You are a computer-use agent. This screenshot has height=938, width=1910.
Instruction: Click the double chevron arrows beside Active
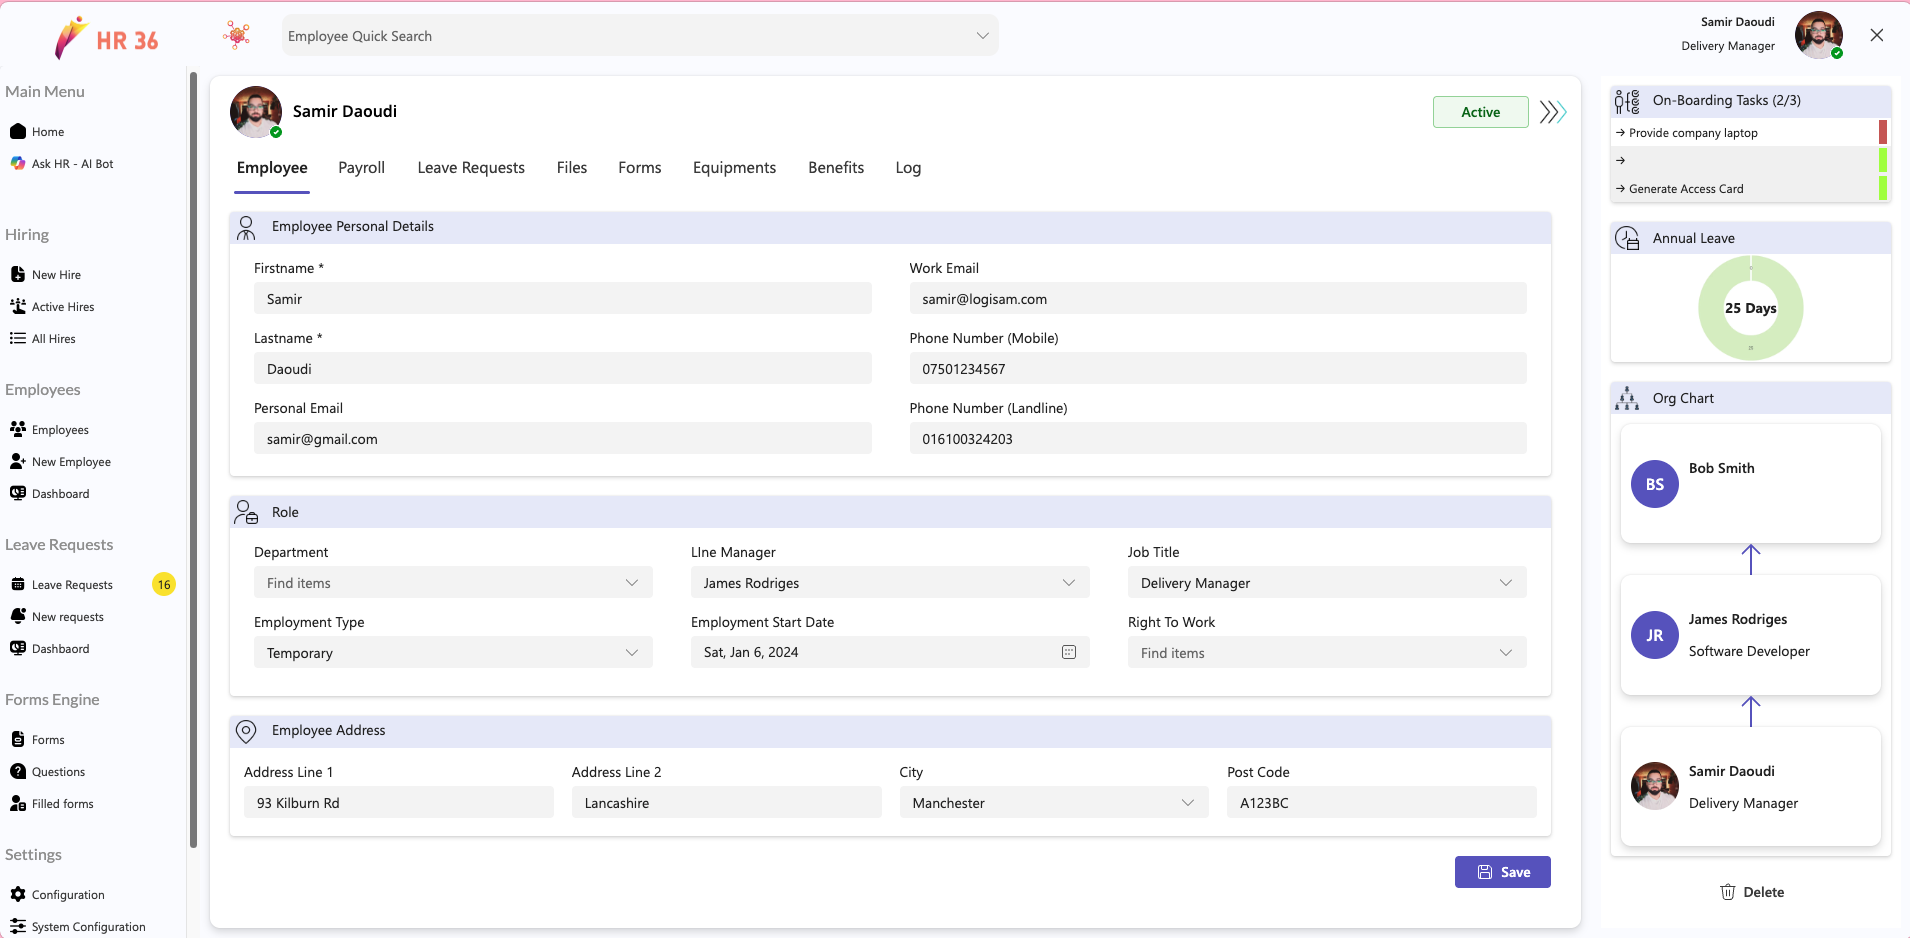[x=1552, y=112]
